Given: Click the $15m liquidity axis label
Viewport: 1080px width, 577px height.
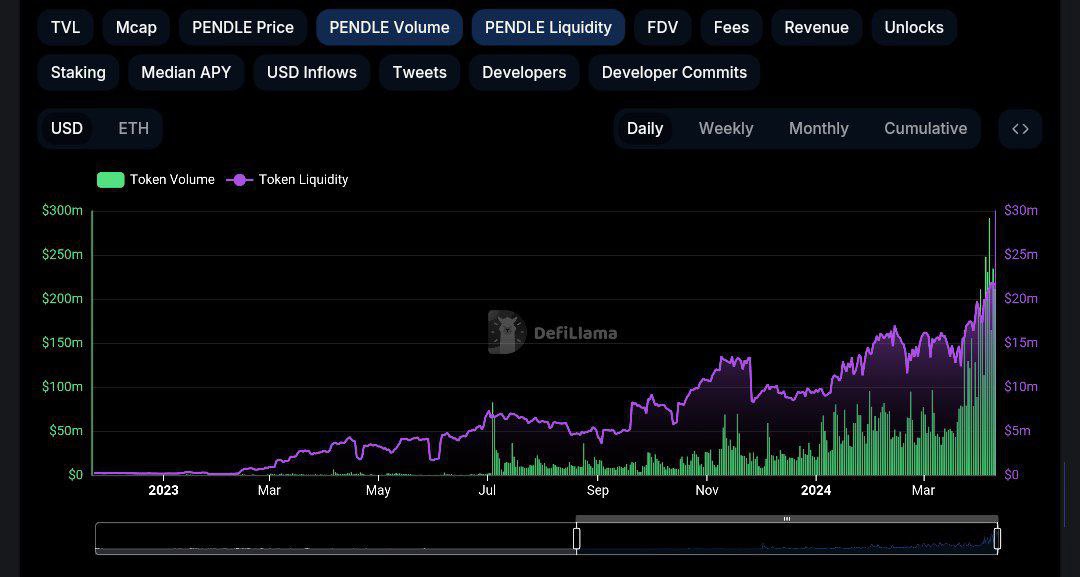Looking at the screenshot, I should click(1021, 343).
